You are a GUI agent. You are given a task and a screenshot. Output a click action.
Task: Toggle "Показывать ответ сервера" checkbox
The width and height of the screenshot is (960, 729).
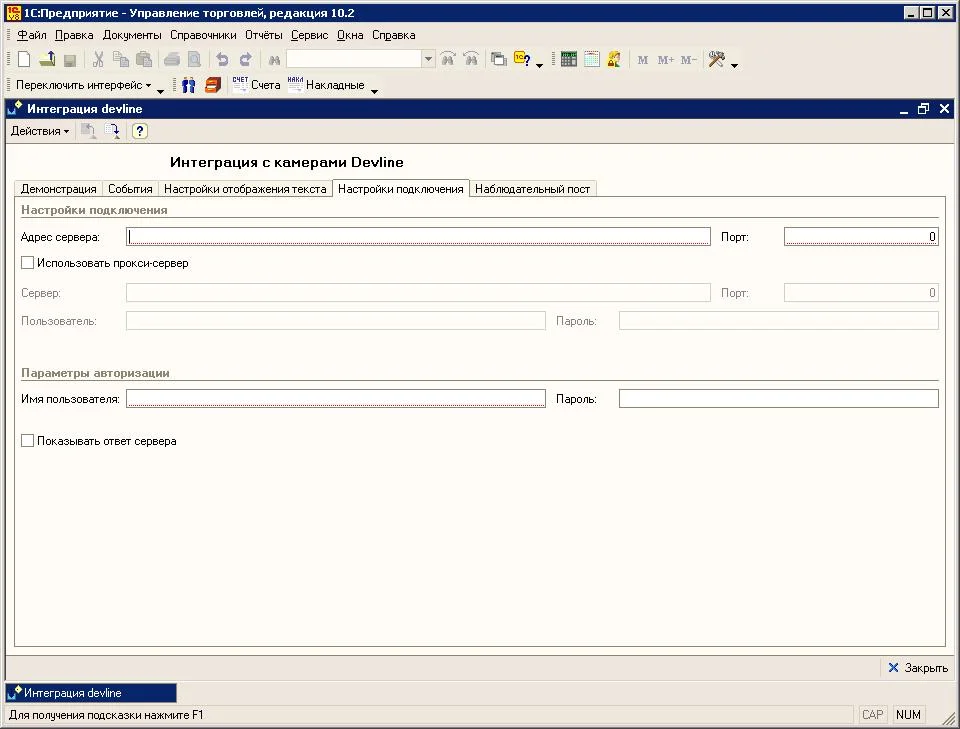click(28, 440)
